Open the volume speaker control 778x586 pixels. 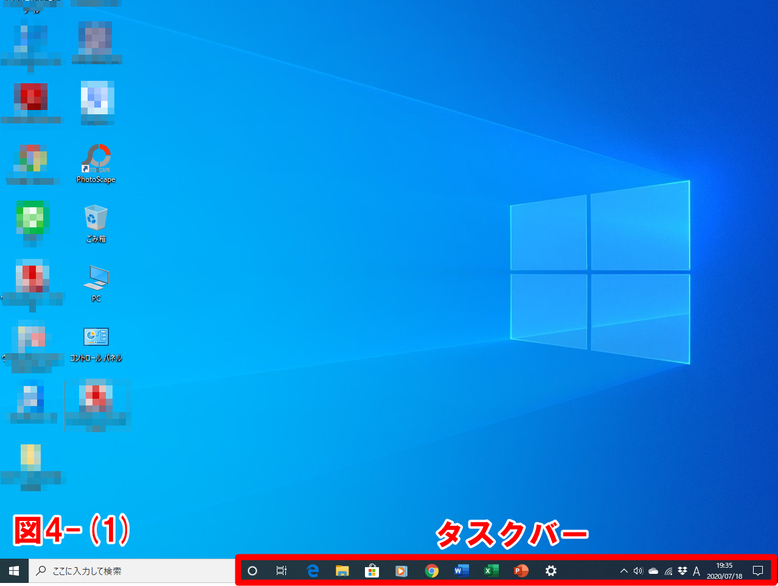(638, 571)
